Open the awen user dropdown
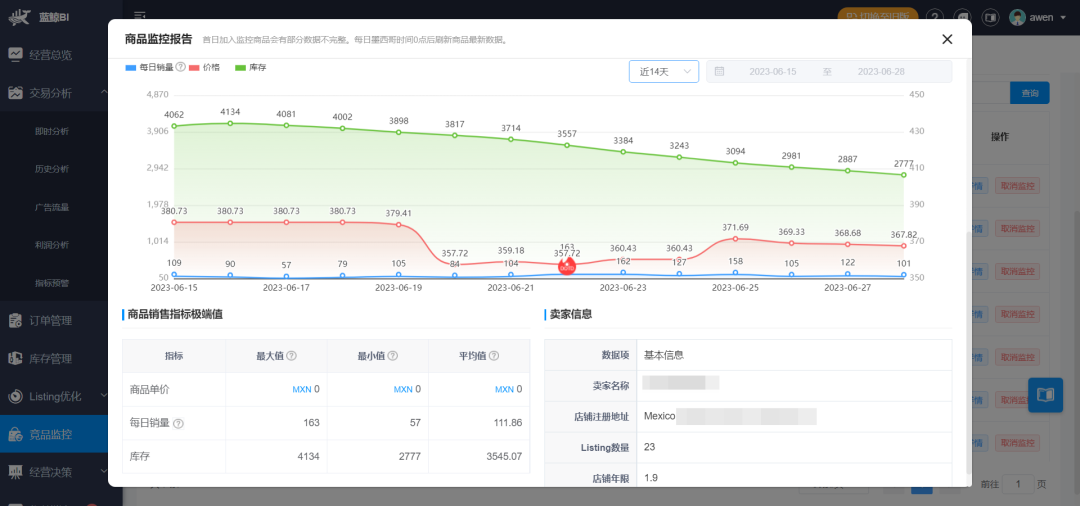The image size is (1080, 506). 1038,17
